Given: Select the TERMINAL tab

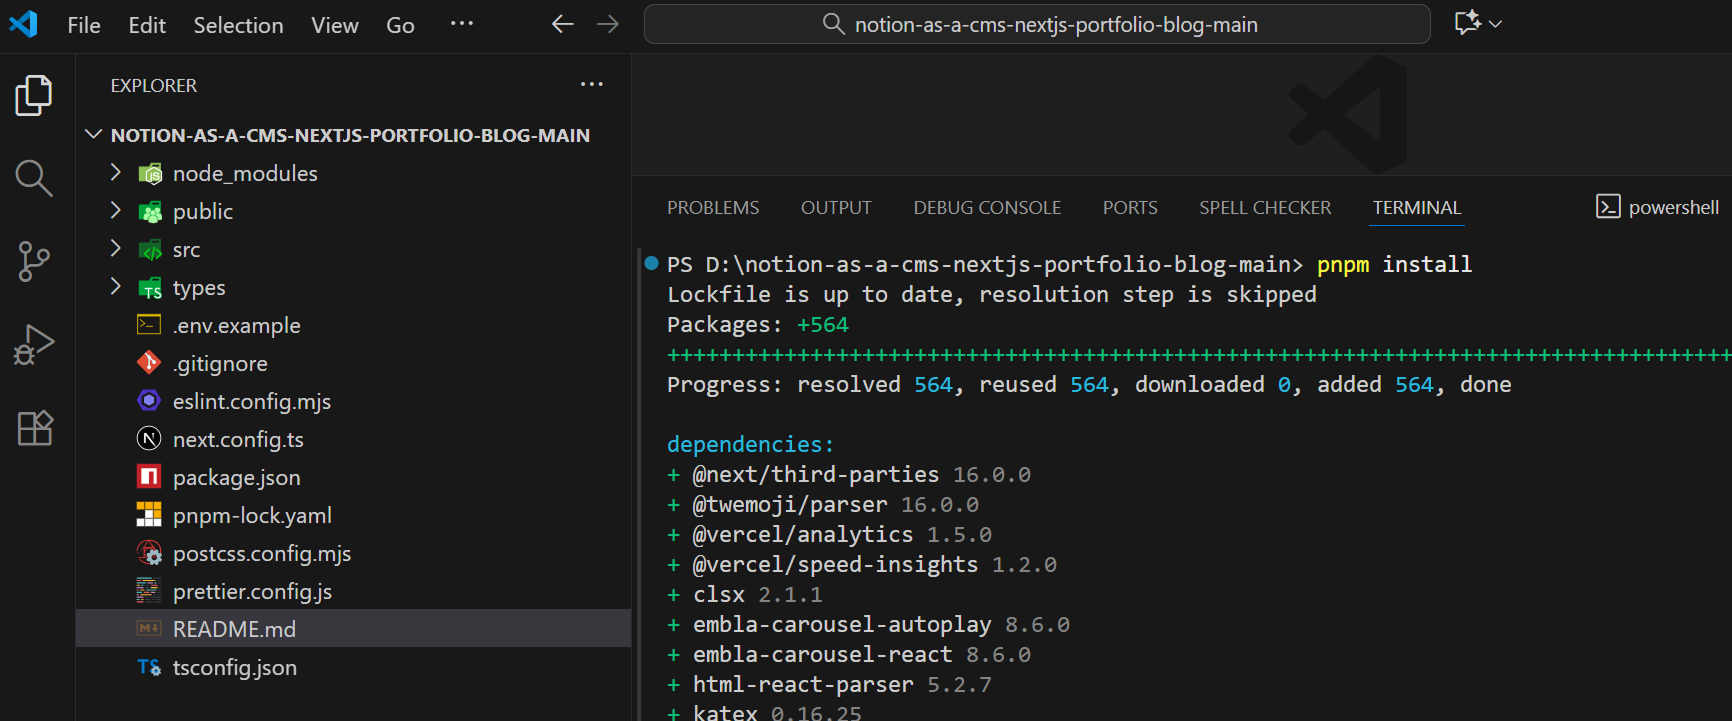Looking at the screenshot, I should [1417, 208].
